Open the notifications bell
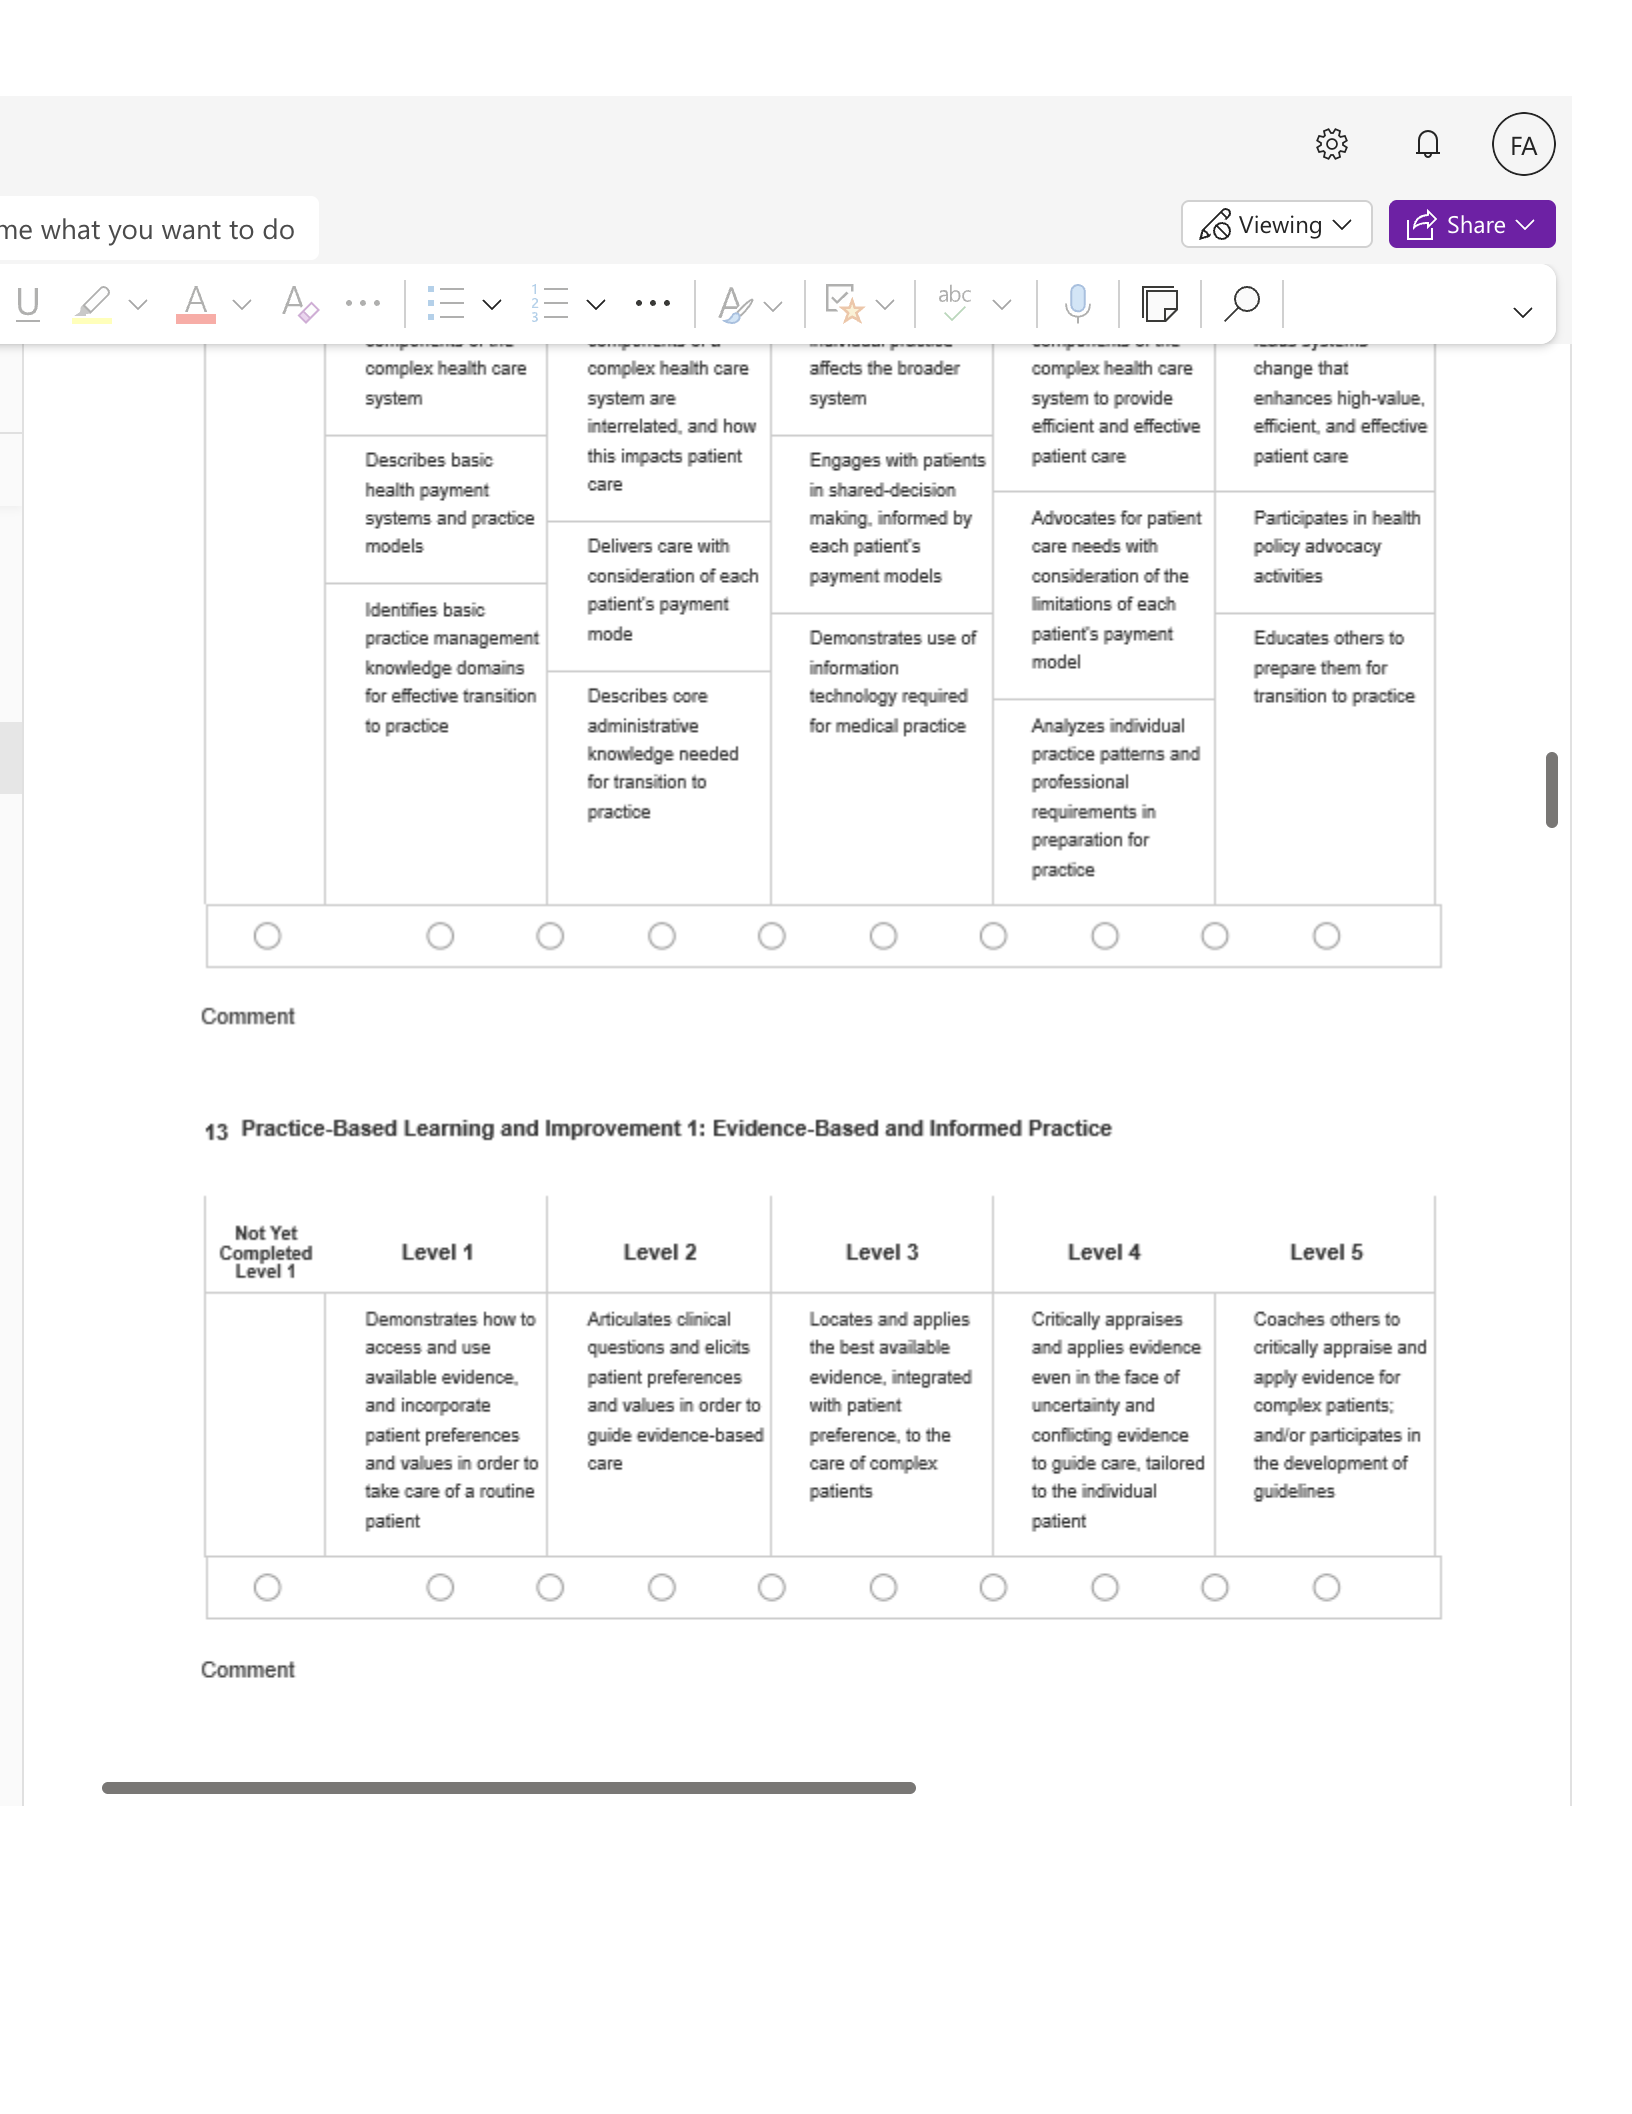The height and width of the screenshot is (2114, 1632). coord(1427,145)
